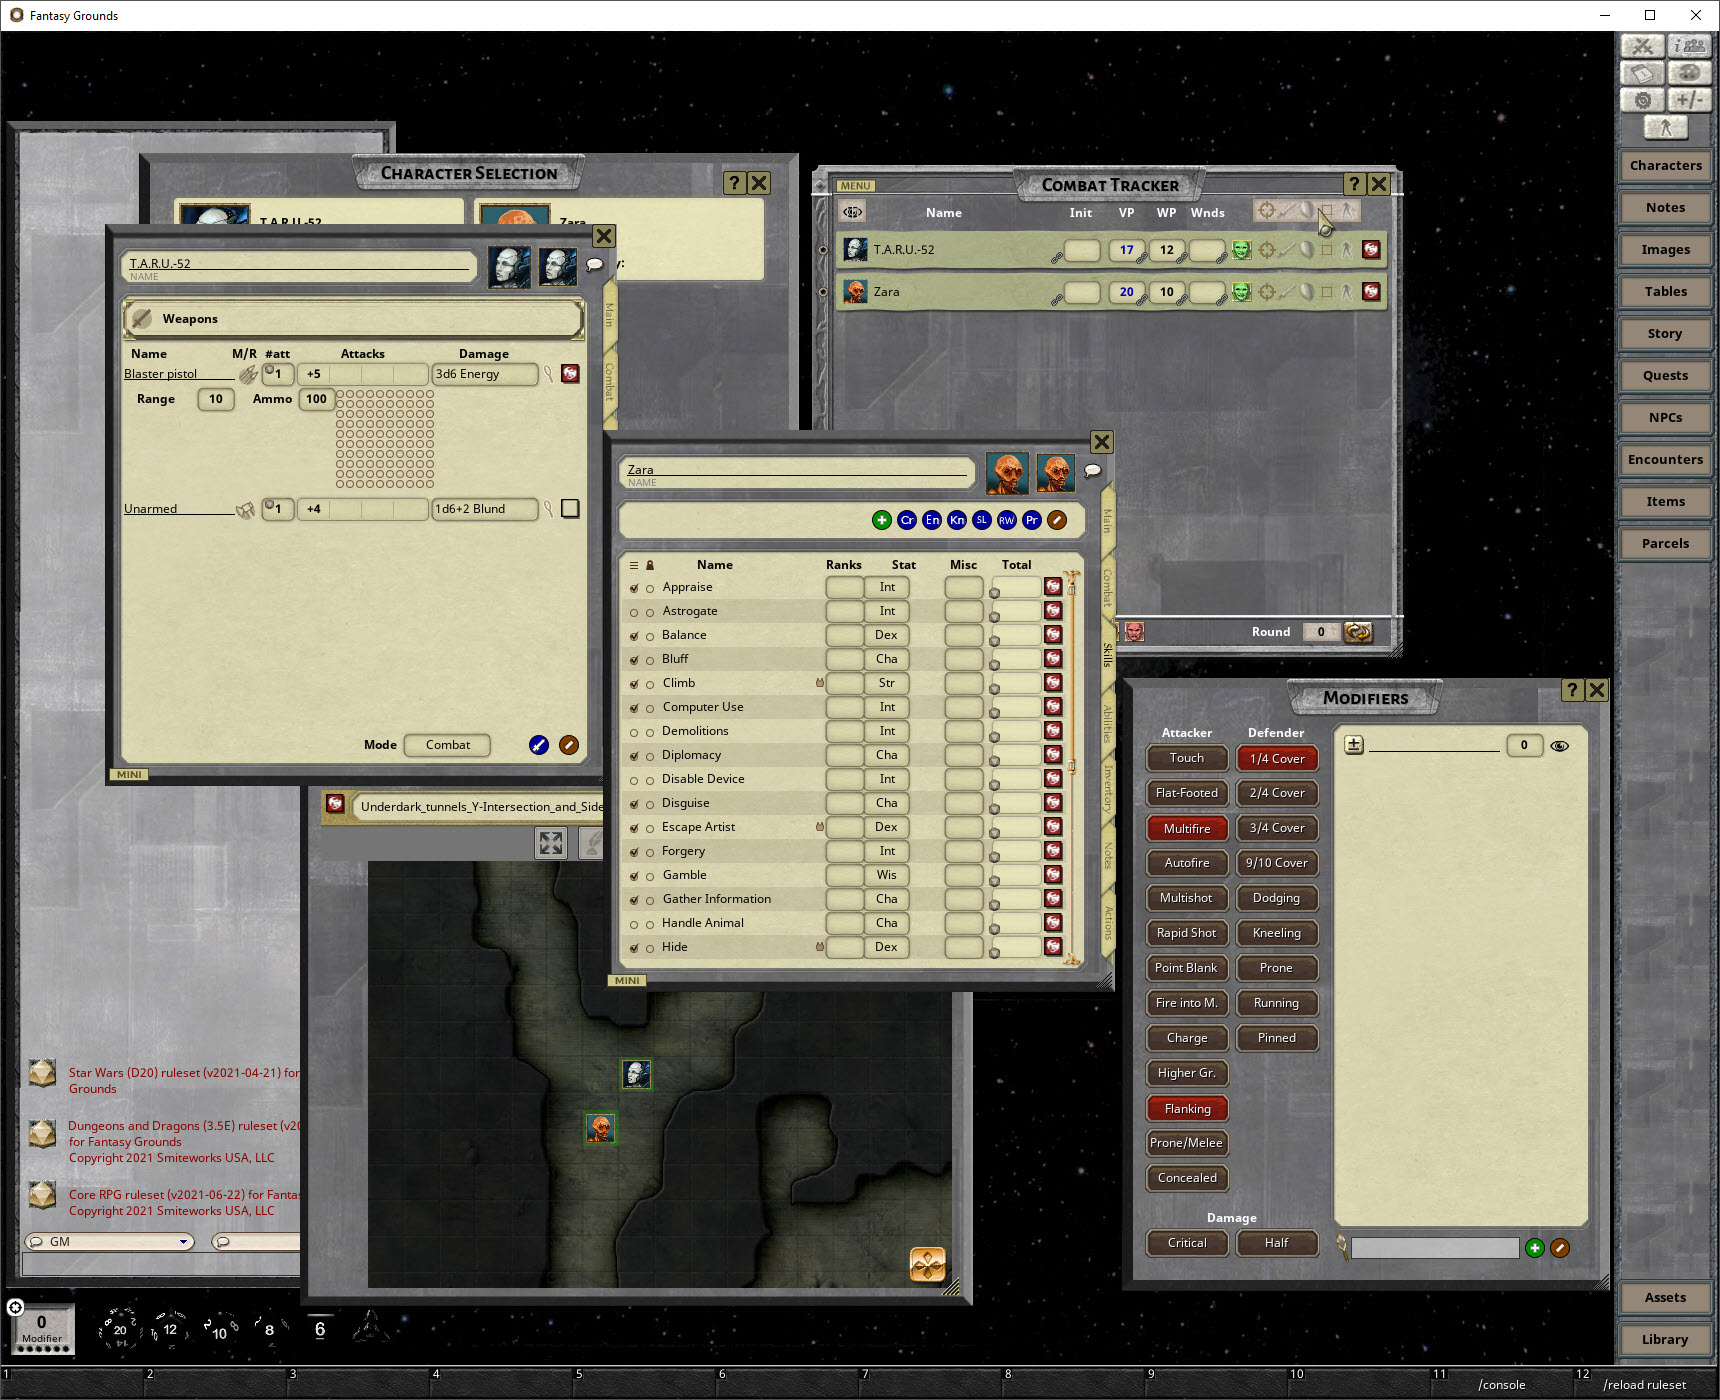Click Zara skill list scrollbar

pyautogui.click(x=1072, y=767)
